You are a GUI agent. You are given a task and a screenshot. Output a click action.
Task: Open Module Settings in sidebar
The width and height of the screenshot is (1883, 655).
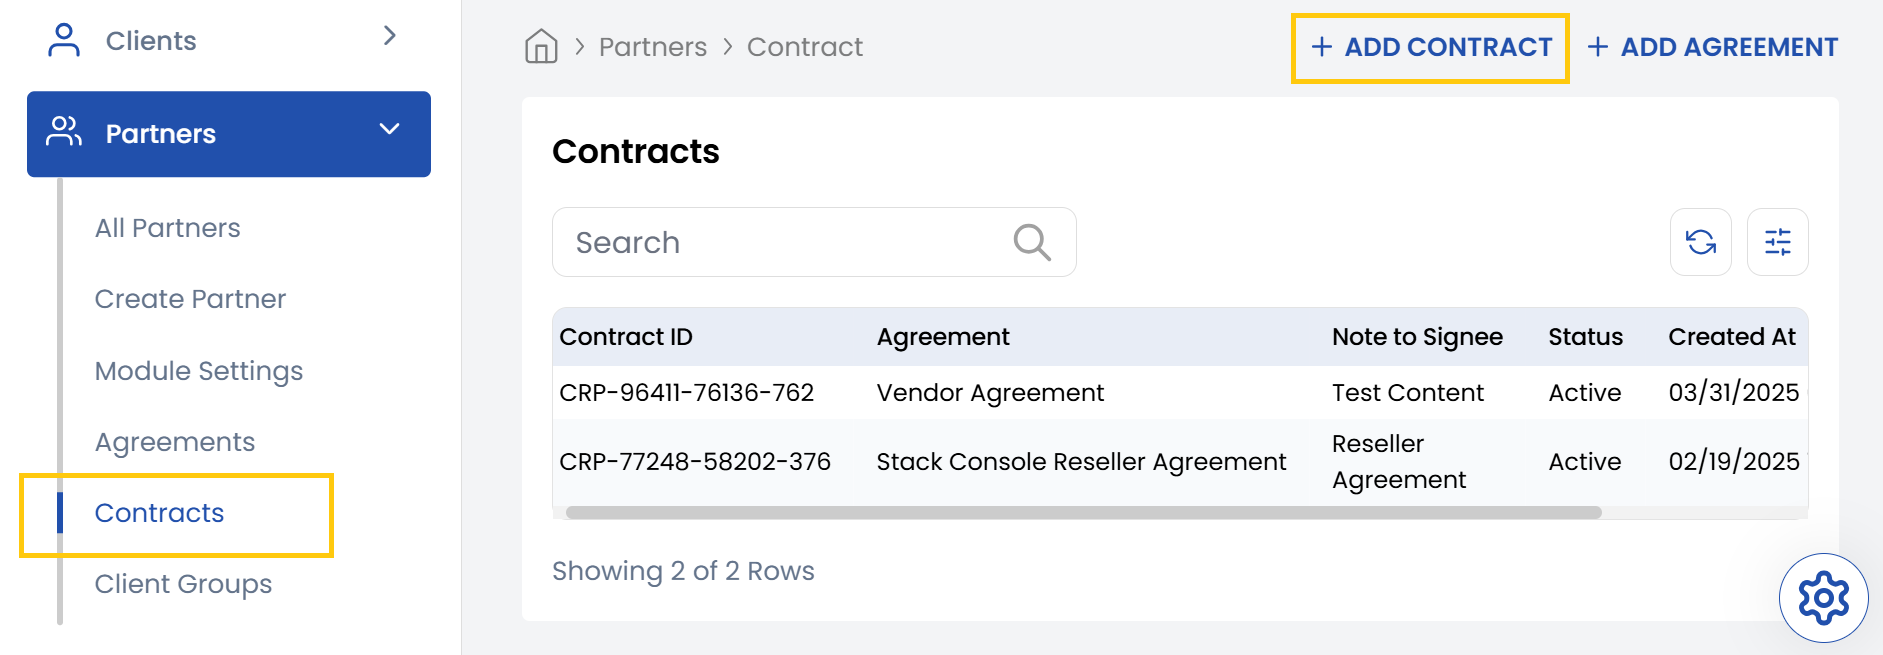pyautogui.click(x=198, y=371)
